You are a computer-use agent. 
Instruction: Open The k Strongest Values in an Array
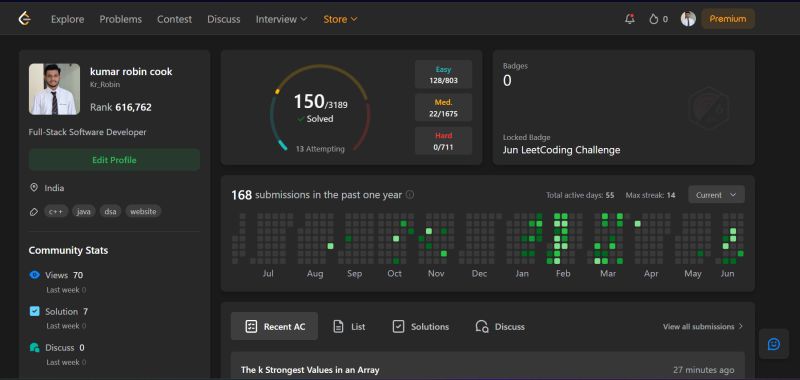[310, 370]
